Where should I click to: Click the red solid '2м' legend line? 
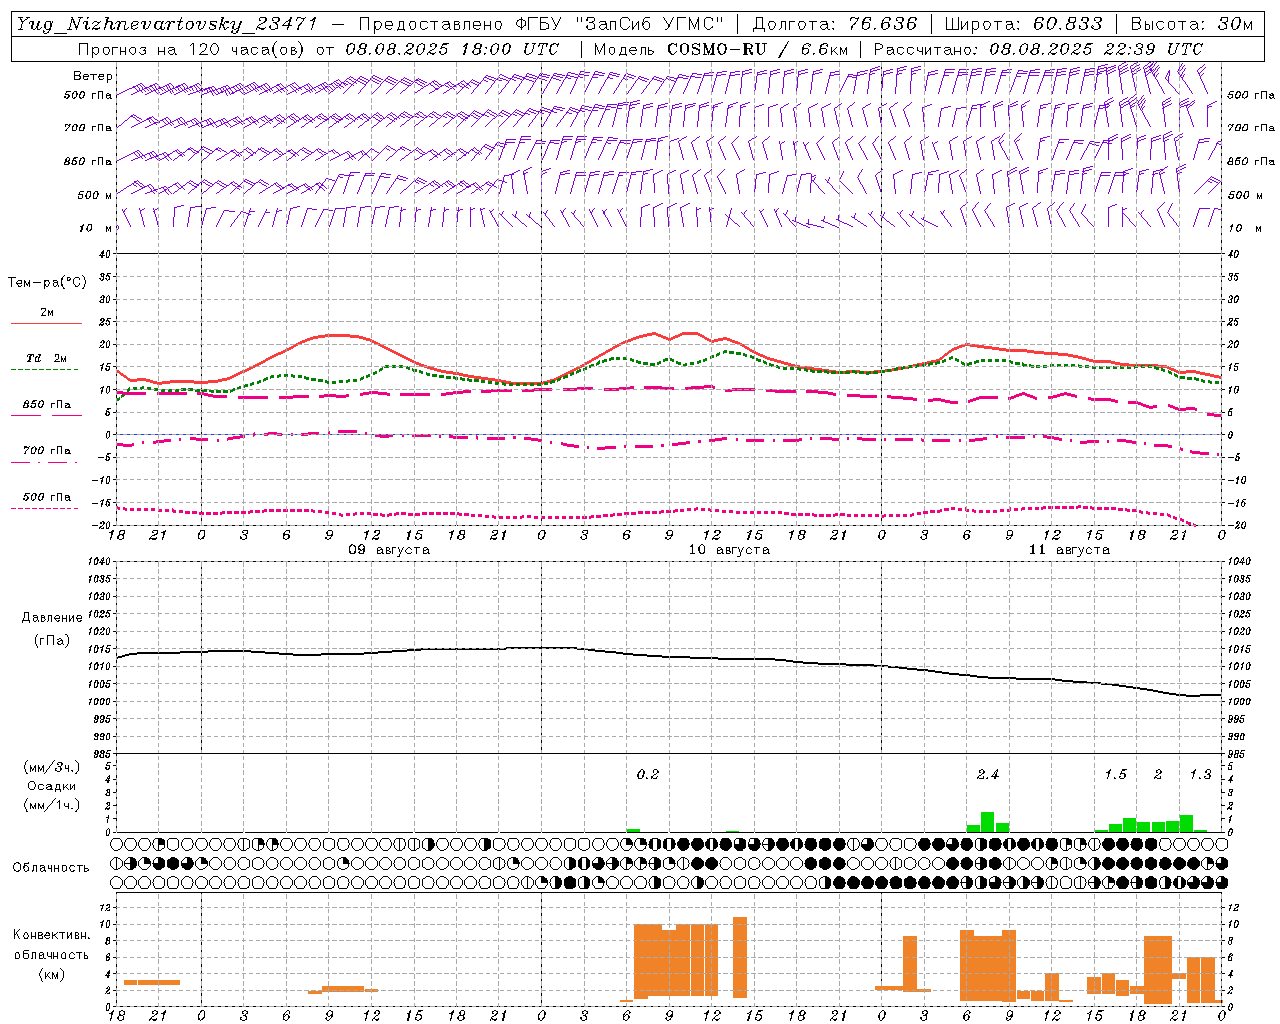46,323
